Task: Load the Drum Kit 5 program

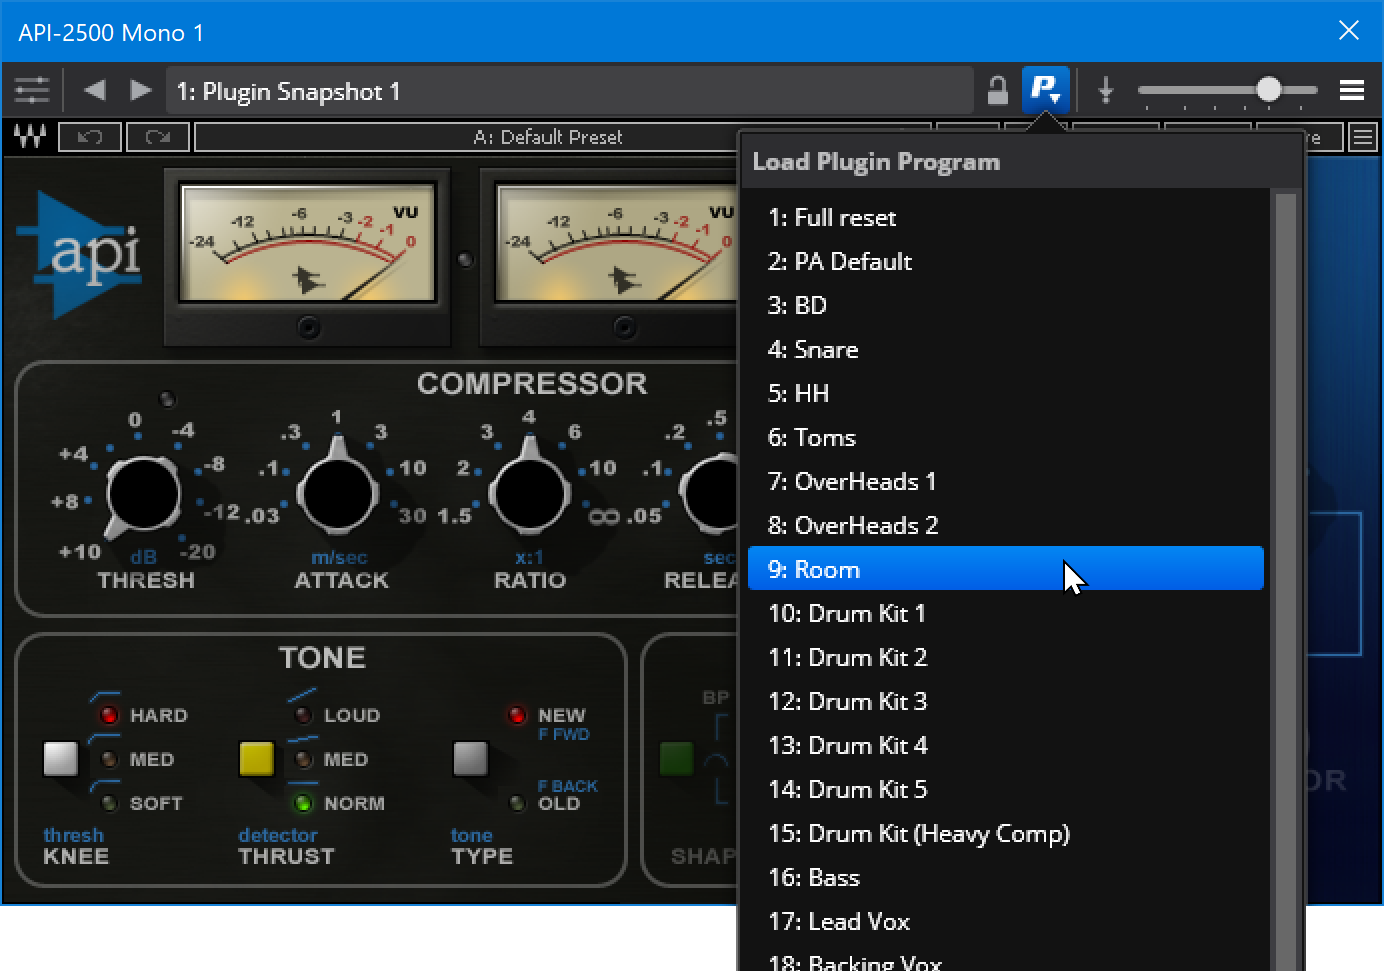Action: click(x=1006, y=789)
